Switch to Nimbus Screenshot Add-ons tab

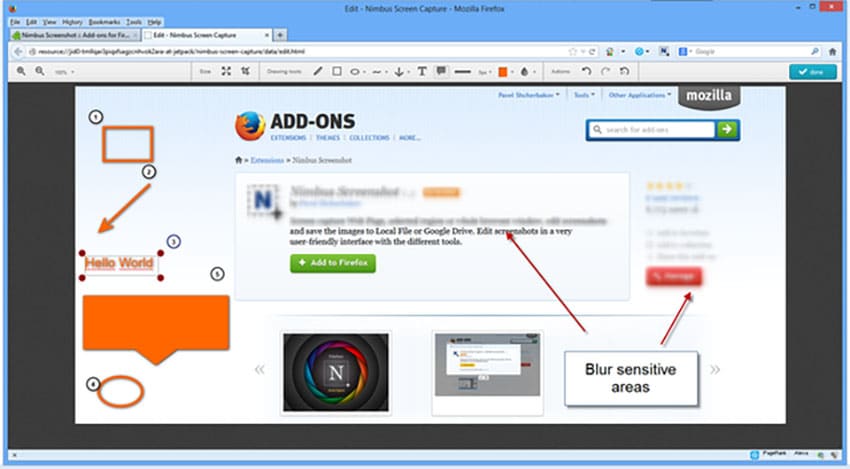(75, 35)
